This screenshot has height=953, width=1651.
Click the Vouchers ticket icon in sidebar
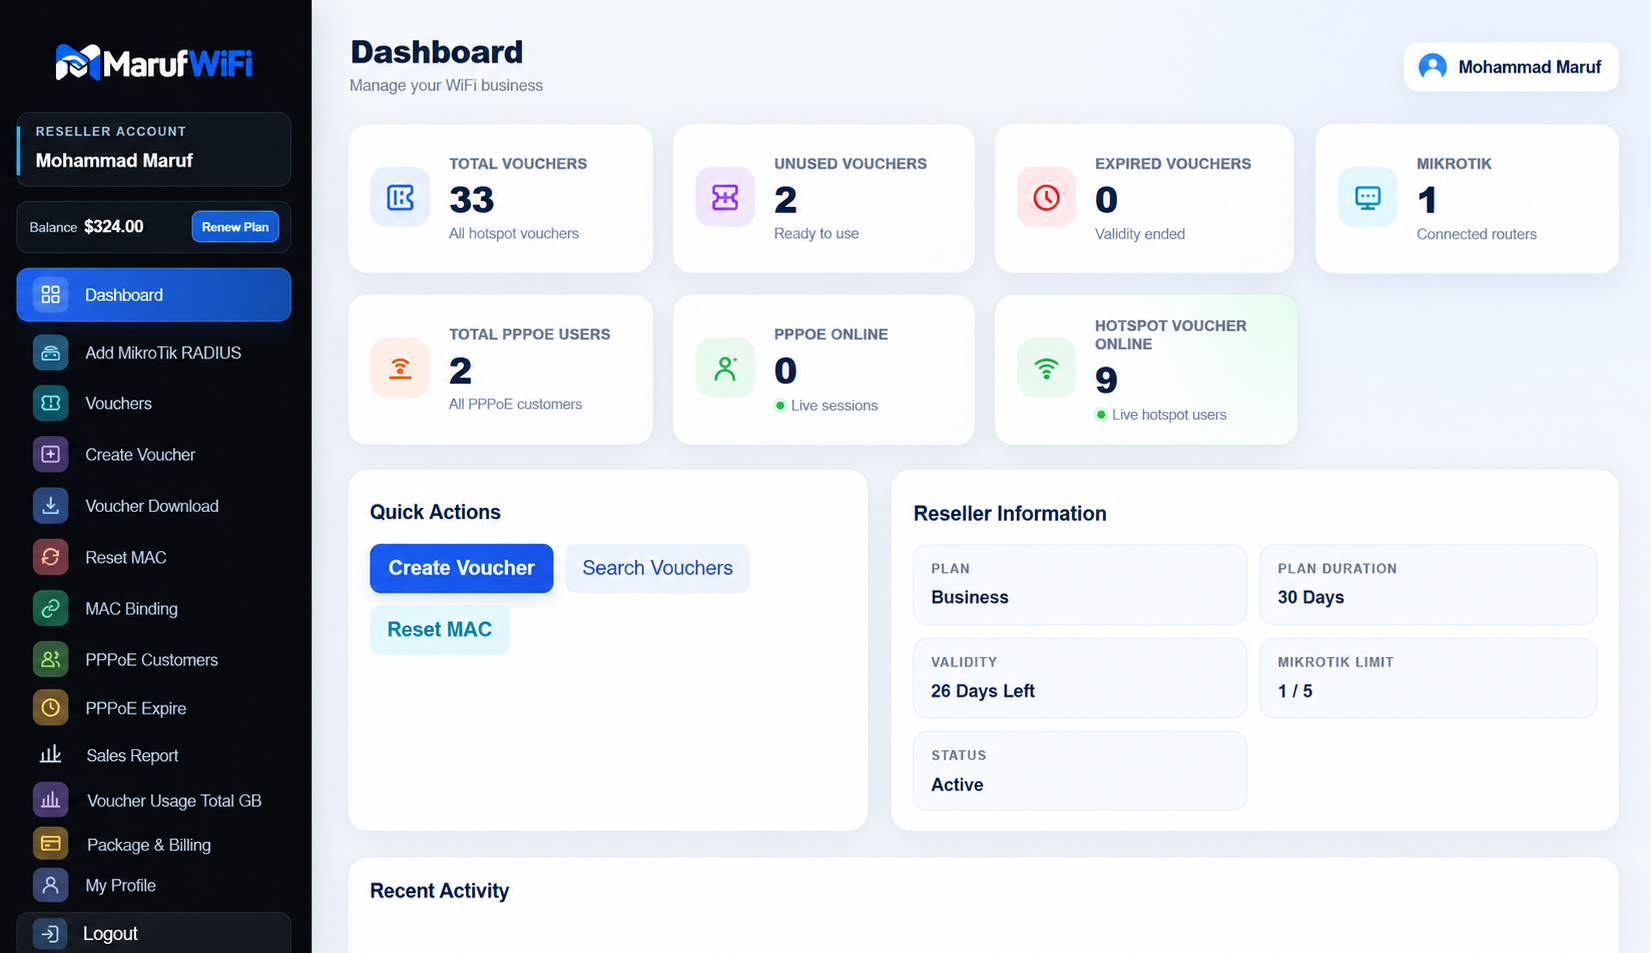[50, 403]
